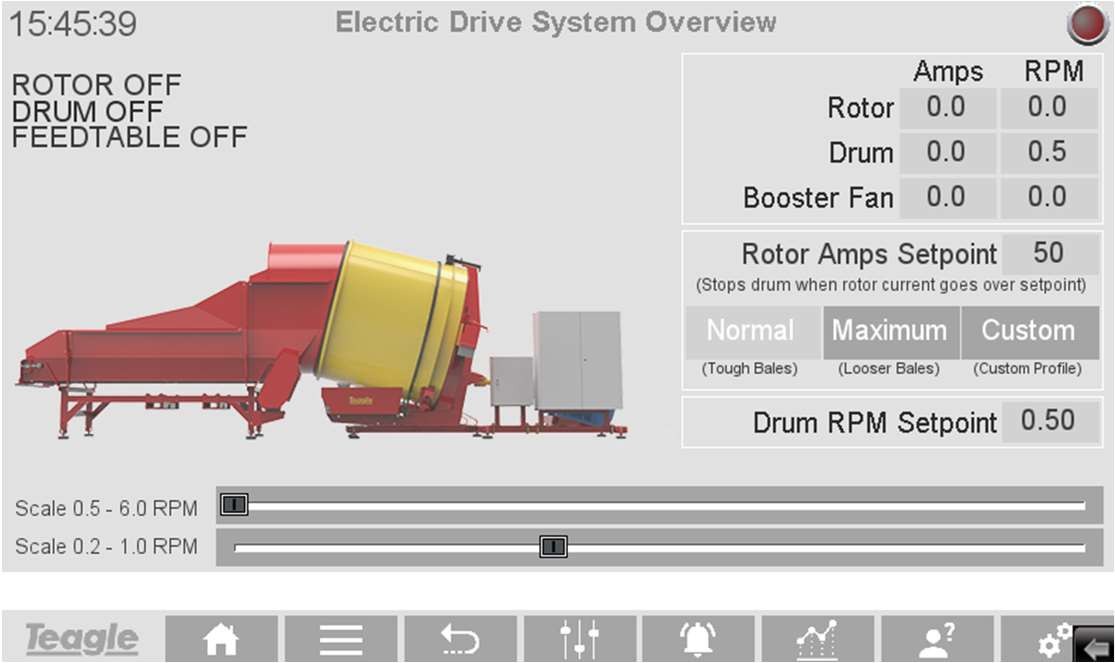Click the Rotor Amps reading
Screen dimensions: 1115x663
[946, 108]
